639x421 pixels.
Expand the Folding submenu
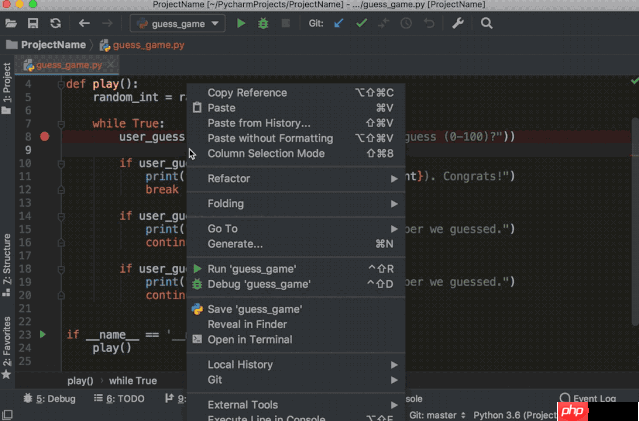[x=296, y=204]
